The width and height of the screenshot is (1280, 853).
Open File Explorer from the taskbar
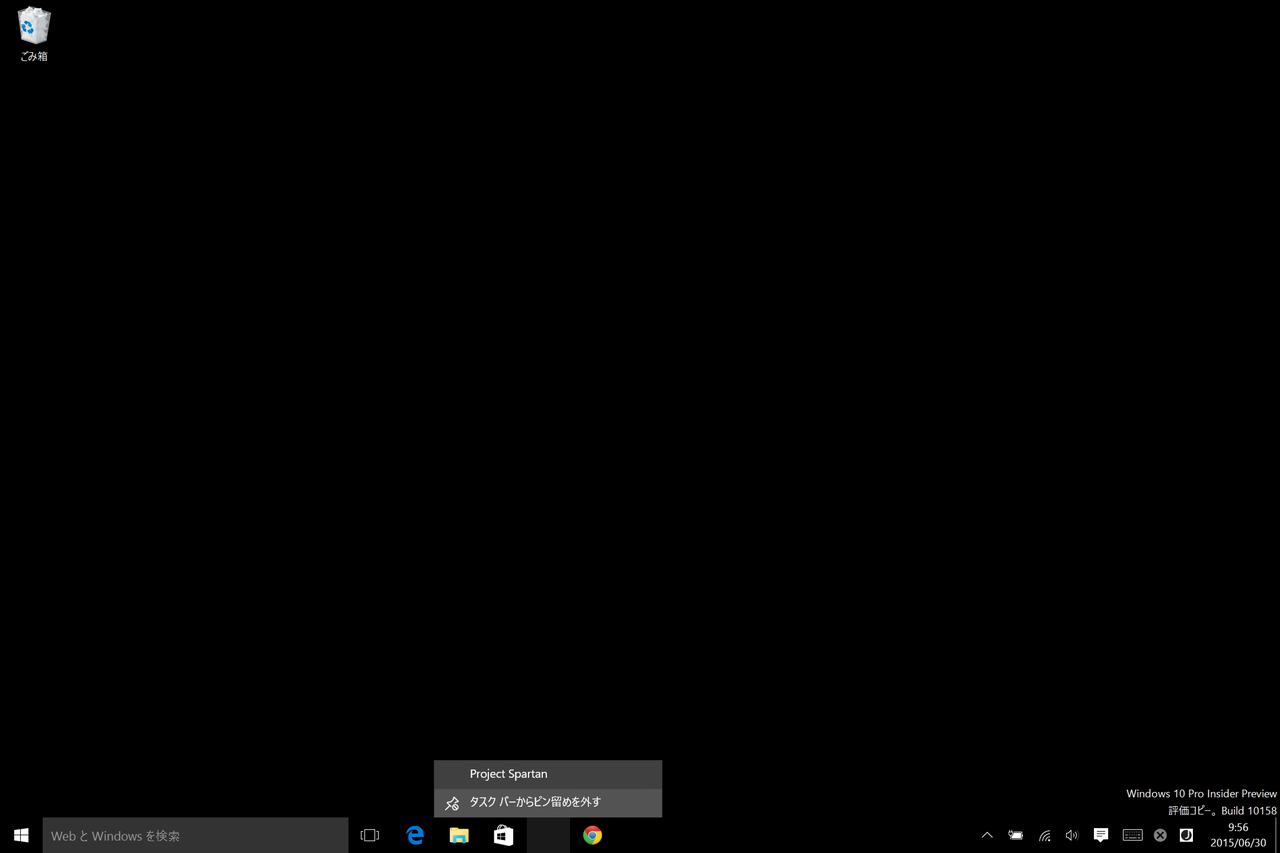(x=459, y=835)
